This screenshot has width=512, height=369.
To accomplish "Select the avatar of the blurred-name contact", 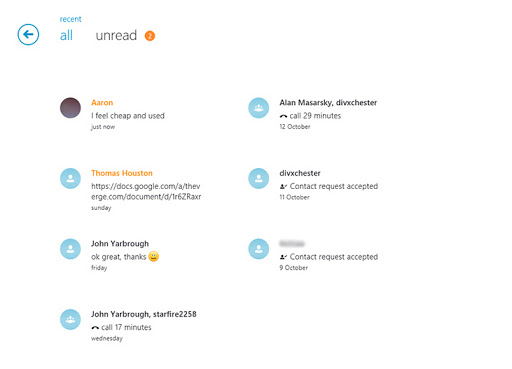I will 259,249.
